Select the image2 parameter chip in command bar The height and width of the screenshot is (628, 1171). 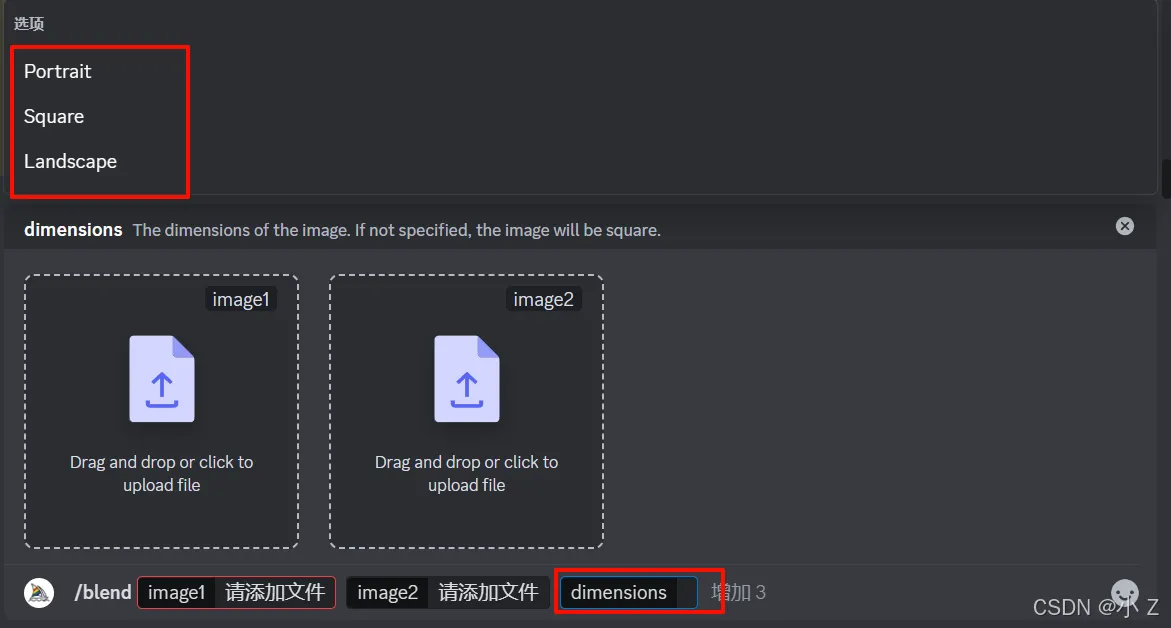(388, 593)
